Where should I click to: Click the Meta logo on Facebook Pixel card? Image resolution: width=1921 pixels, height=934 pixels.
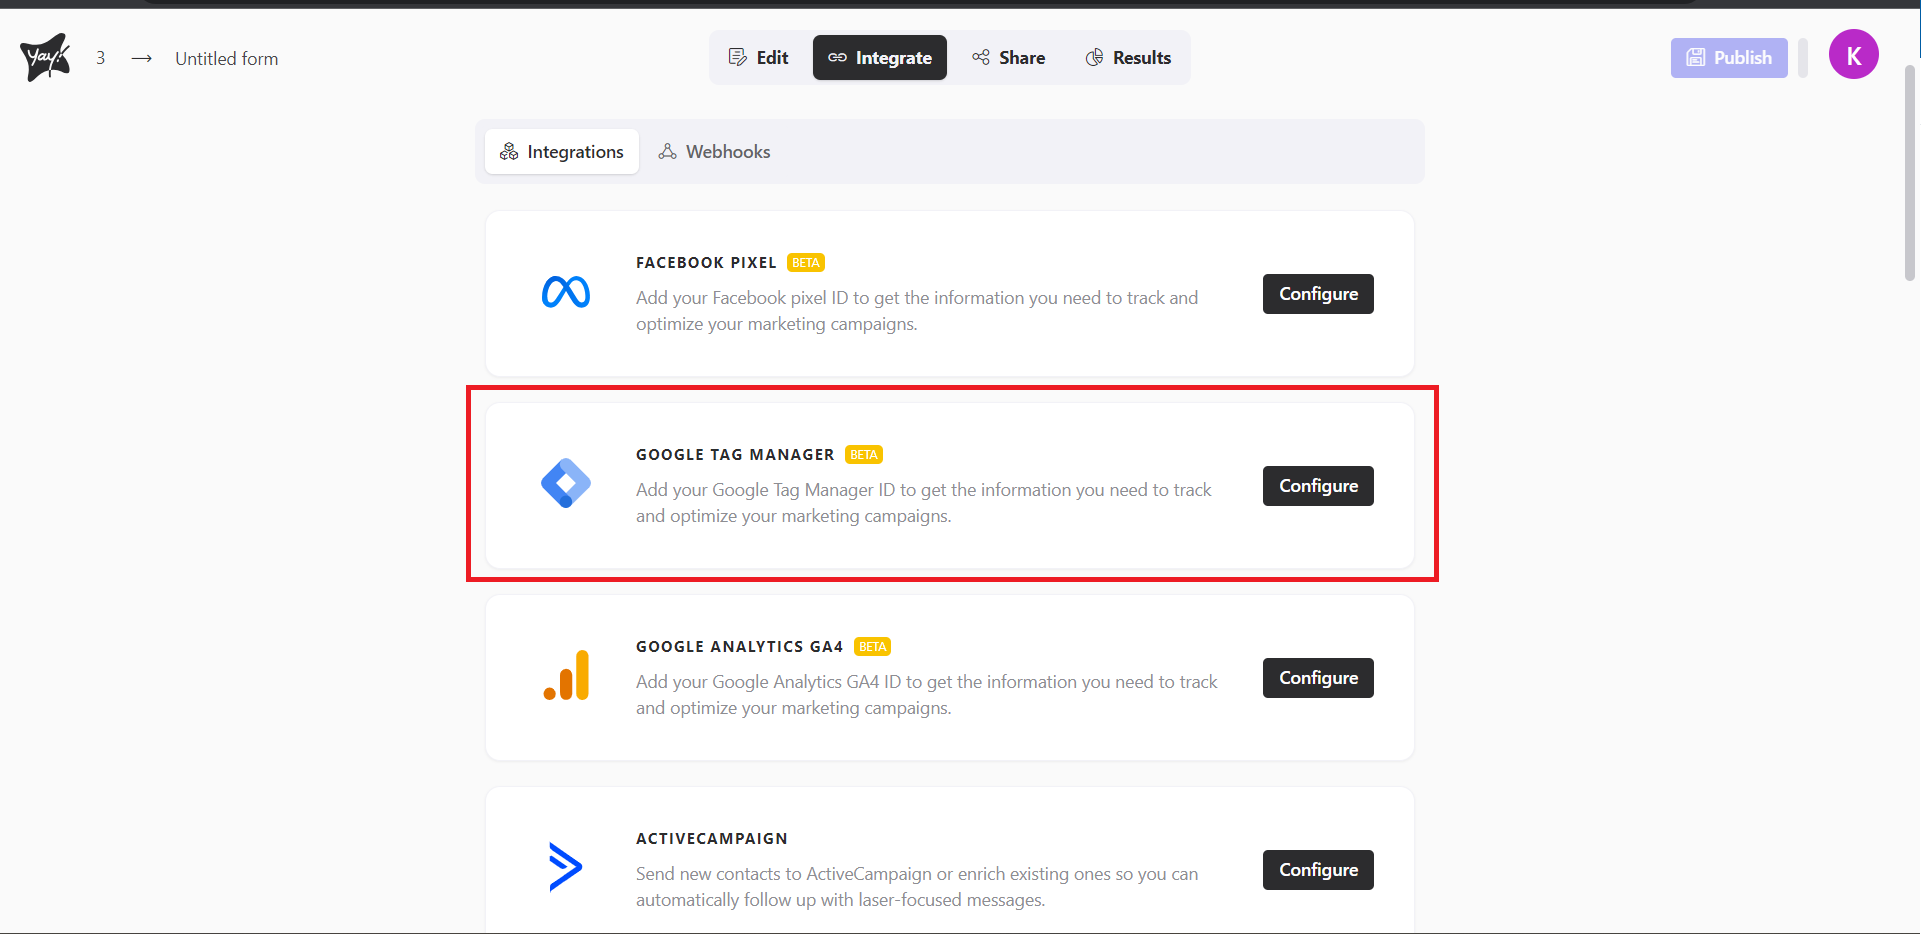click(565, 293)
